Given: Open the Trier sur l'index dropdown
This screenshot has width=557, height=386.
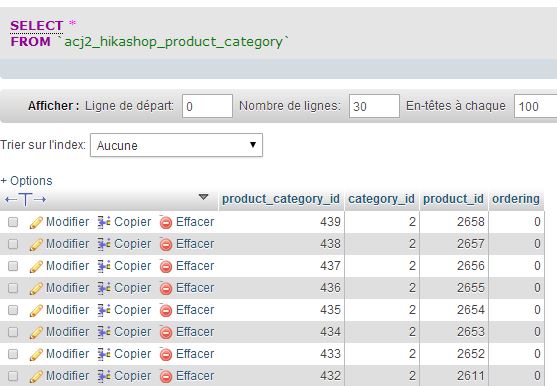Looking at the screenshot, I should point(176,145).
